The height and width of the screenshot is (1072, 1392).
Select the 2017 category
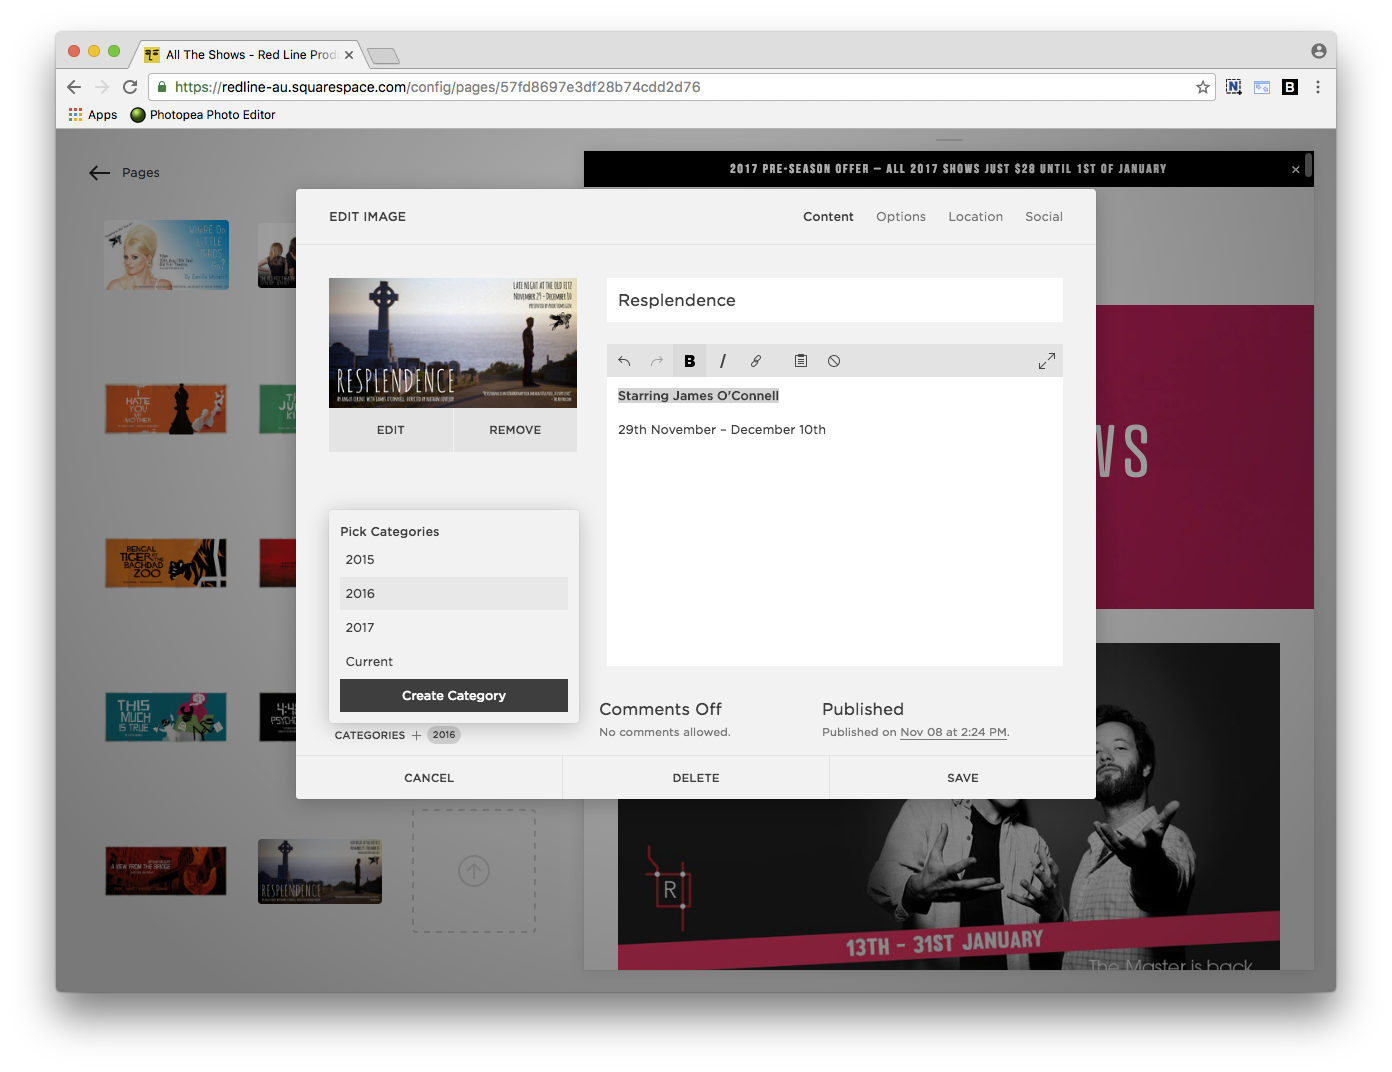(454, 628)
